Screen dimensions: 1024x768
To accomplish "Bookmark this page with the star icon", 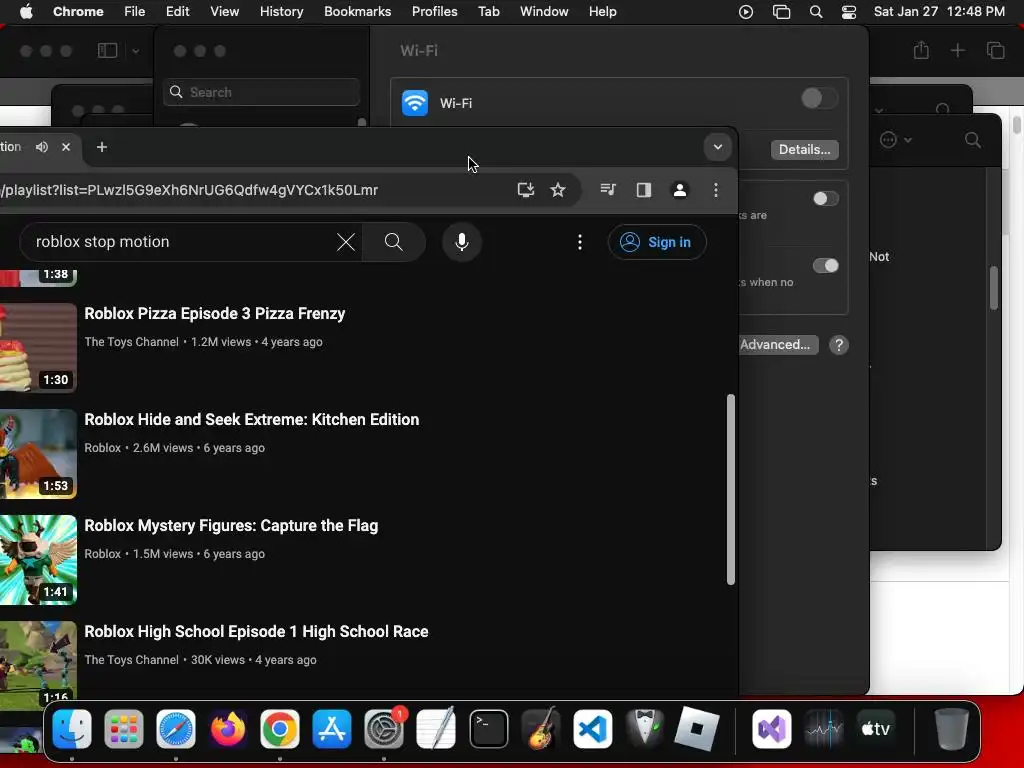I will pyautogui.click(x=558, y=190).
